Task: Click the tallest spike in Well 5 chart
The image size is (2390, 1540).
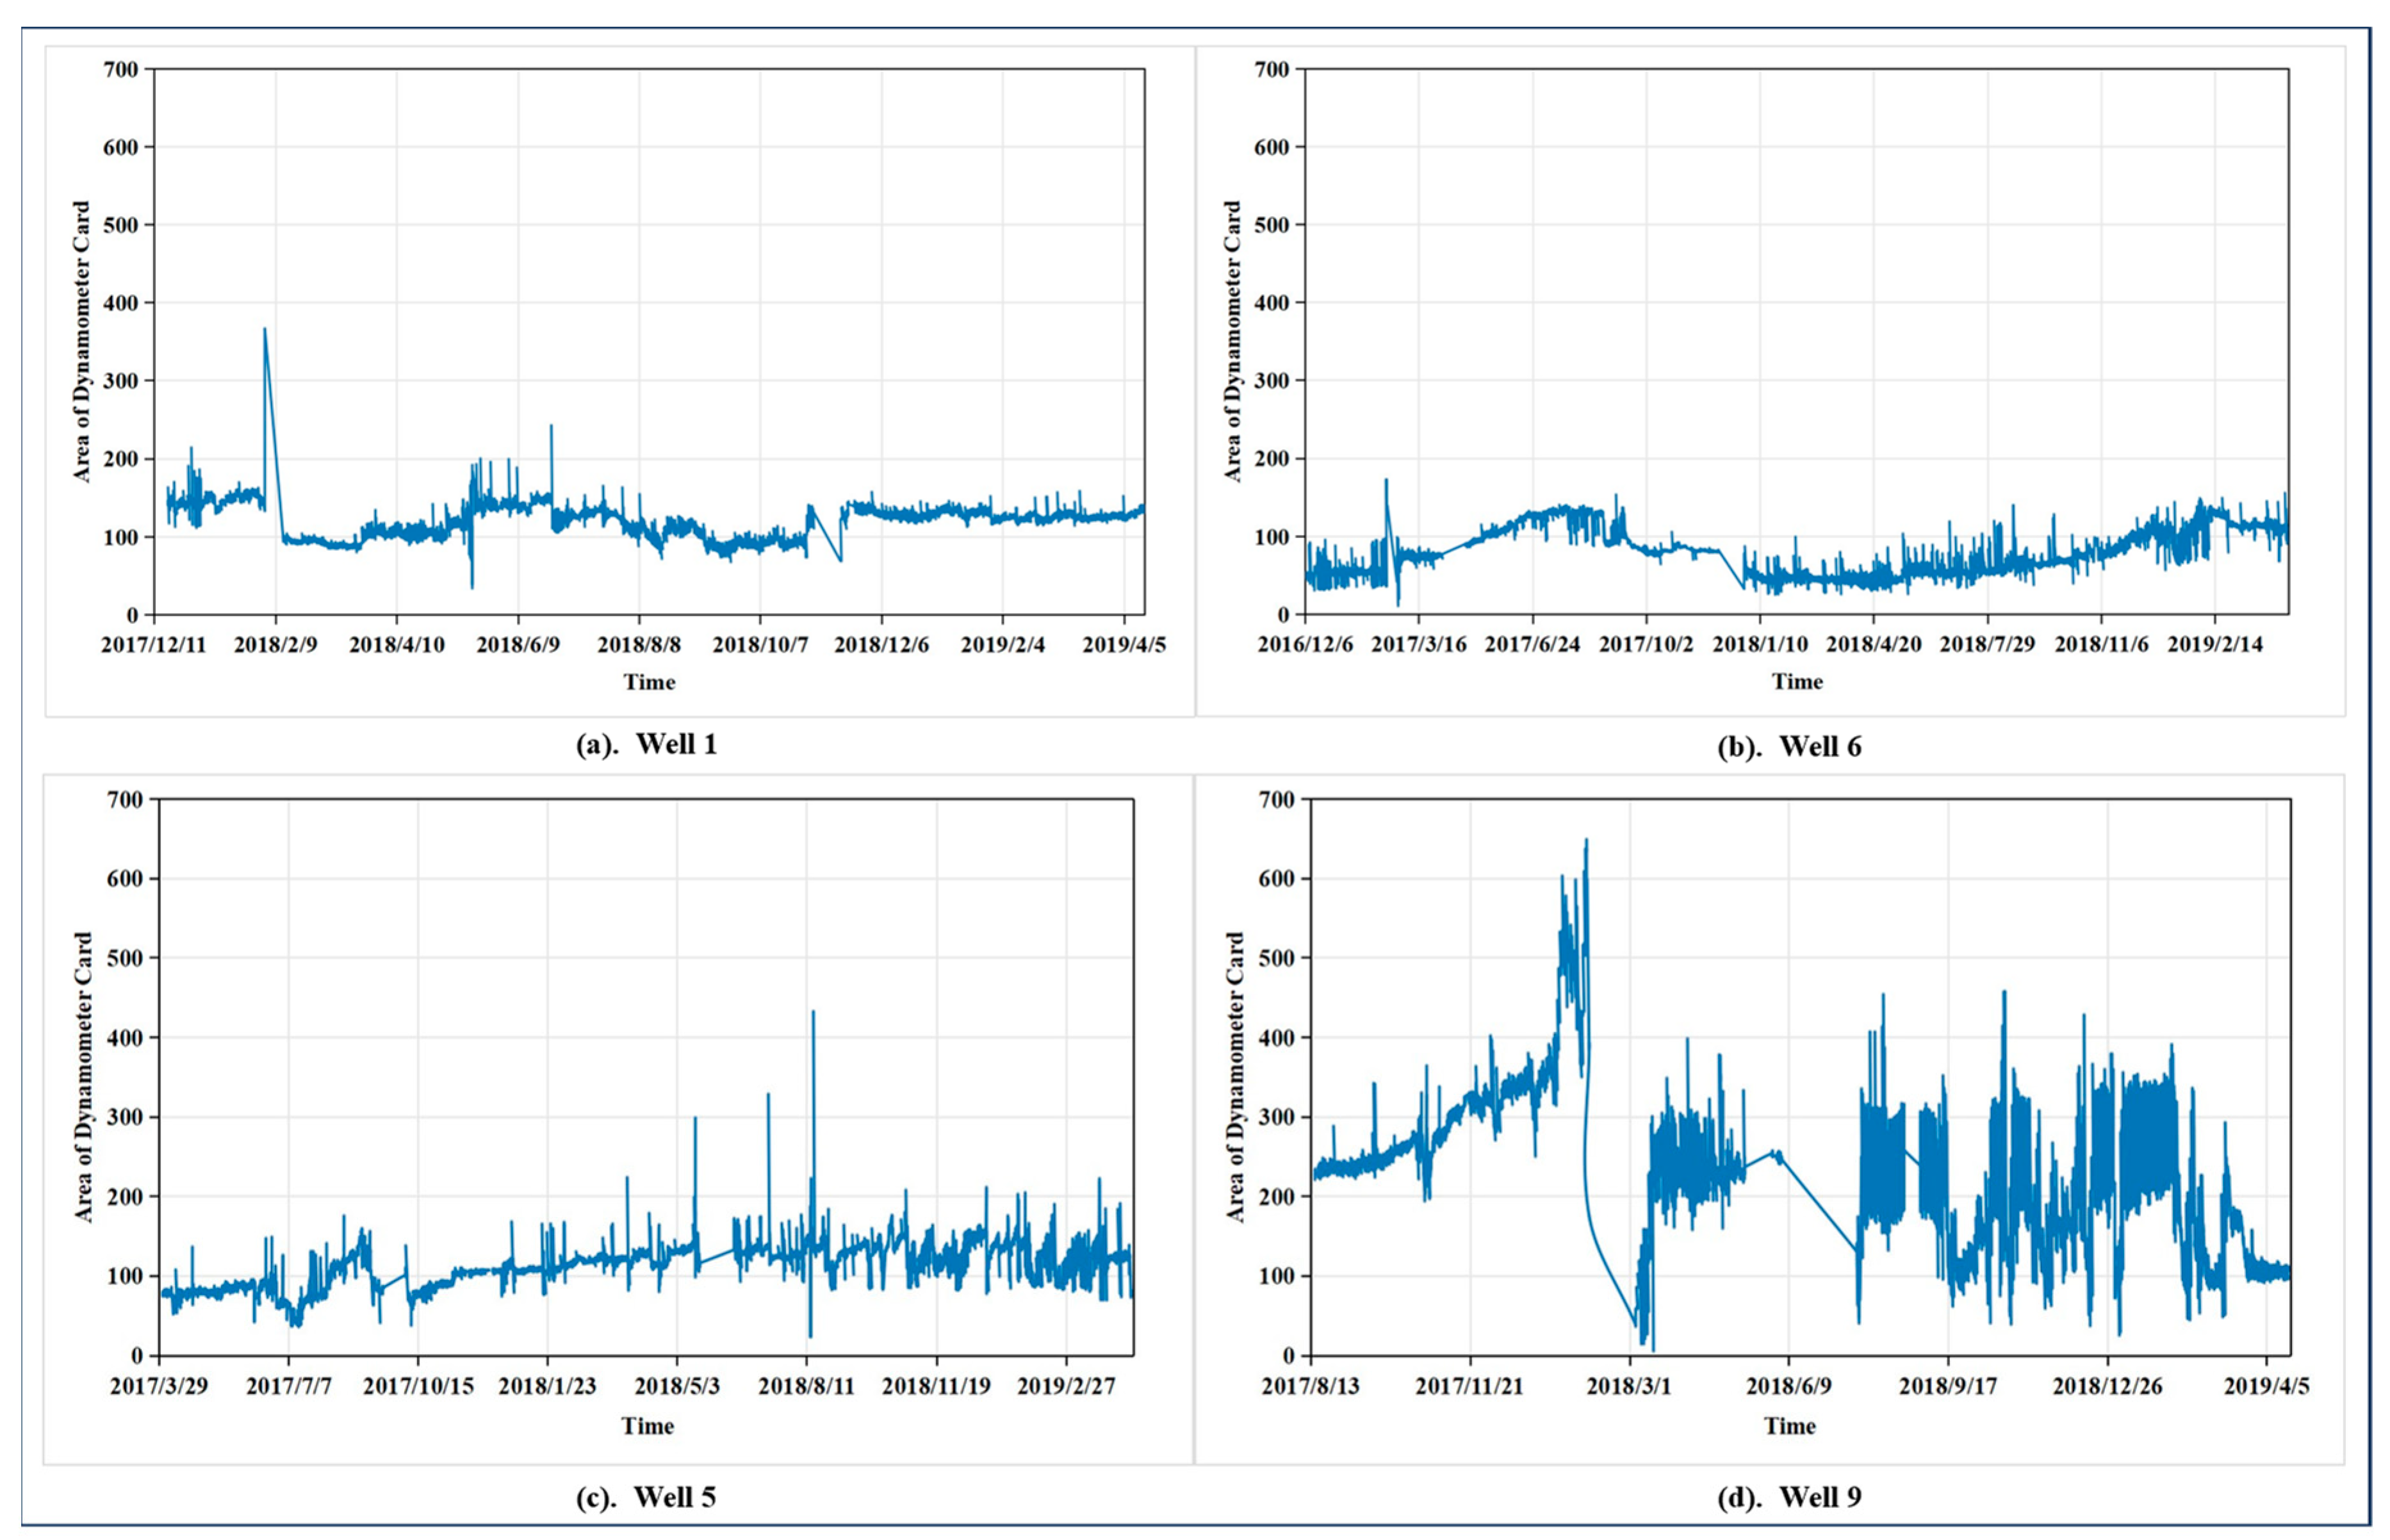Action: [813, 1013]
